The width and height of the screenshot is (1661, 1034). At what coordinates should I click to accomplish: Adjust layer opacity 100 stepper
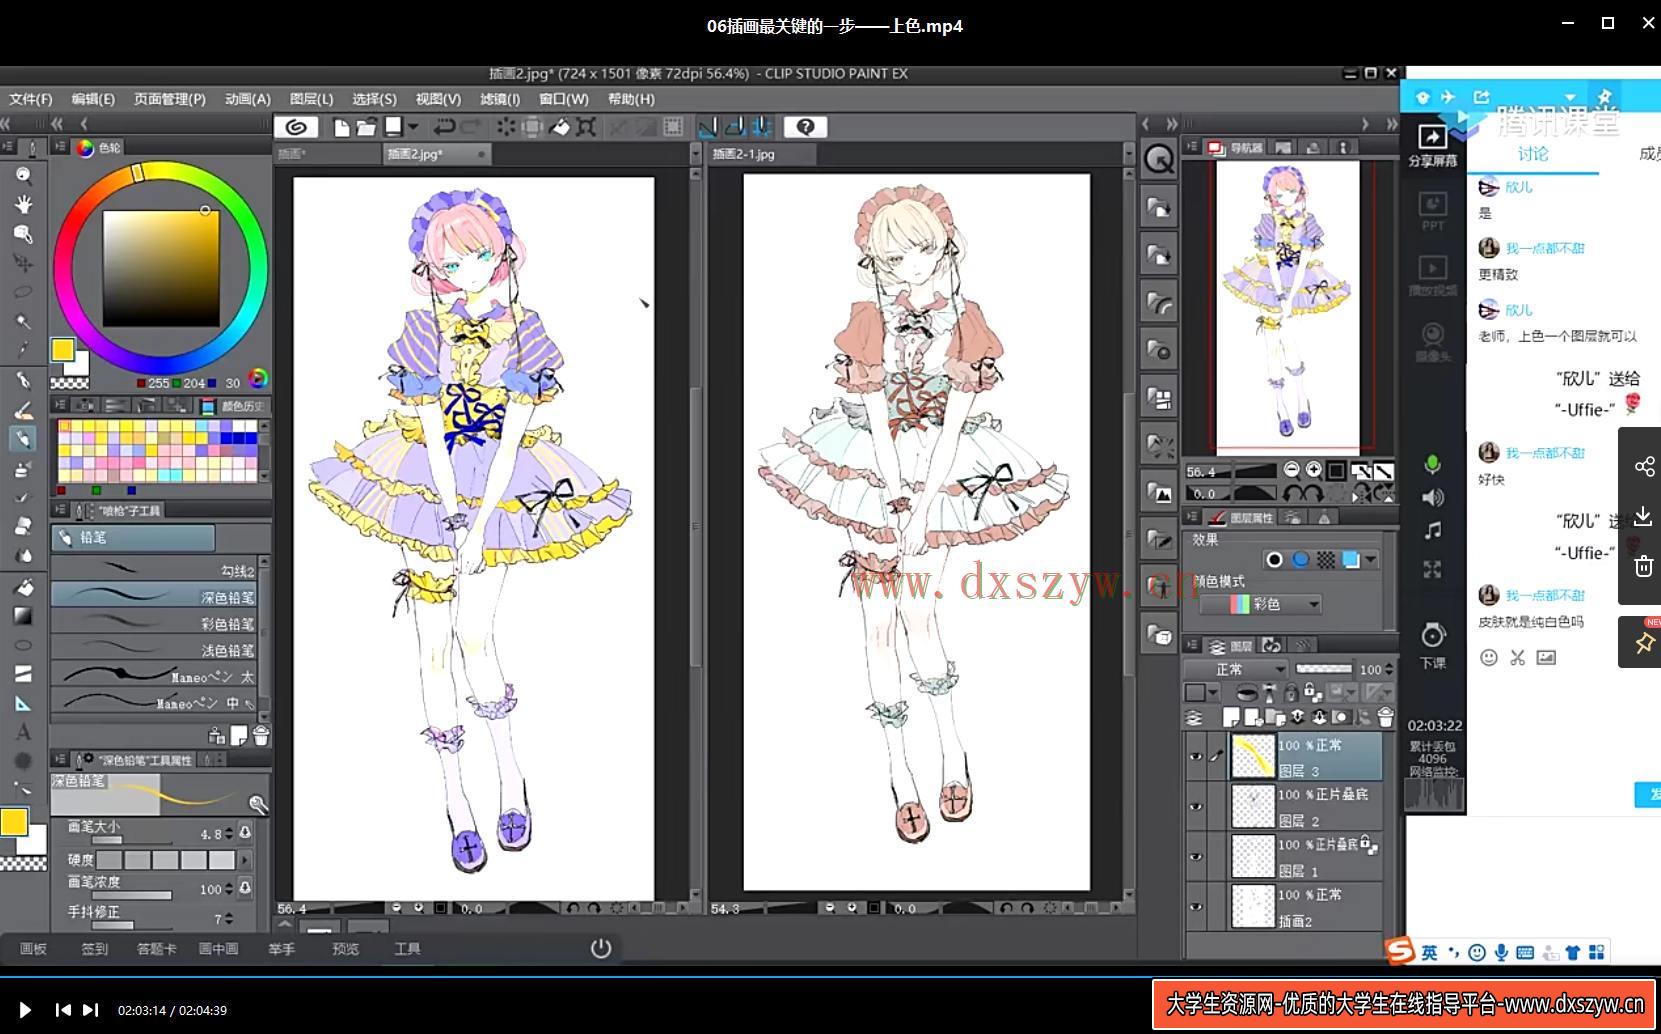click(1389, 669)
